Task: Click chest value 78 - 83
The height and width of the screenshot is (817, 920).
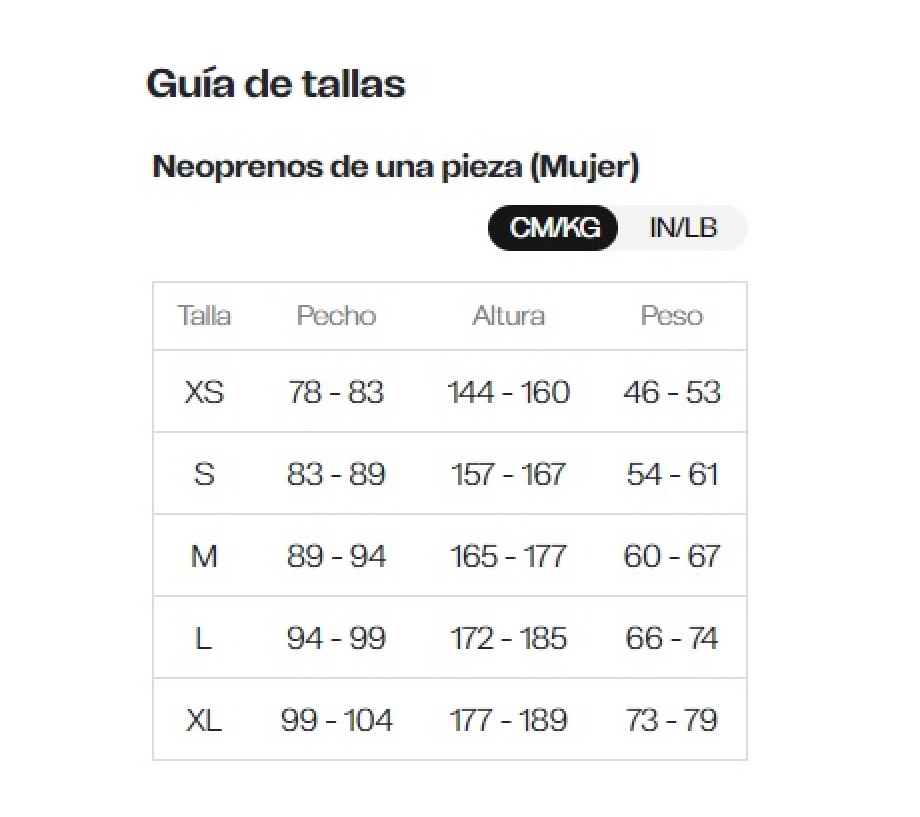Action: [x=336, y=392]
